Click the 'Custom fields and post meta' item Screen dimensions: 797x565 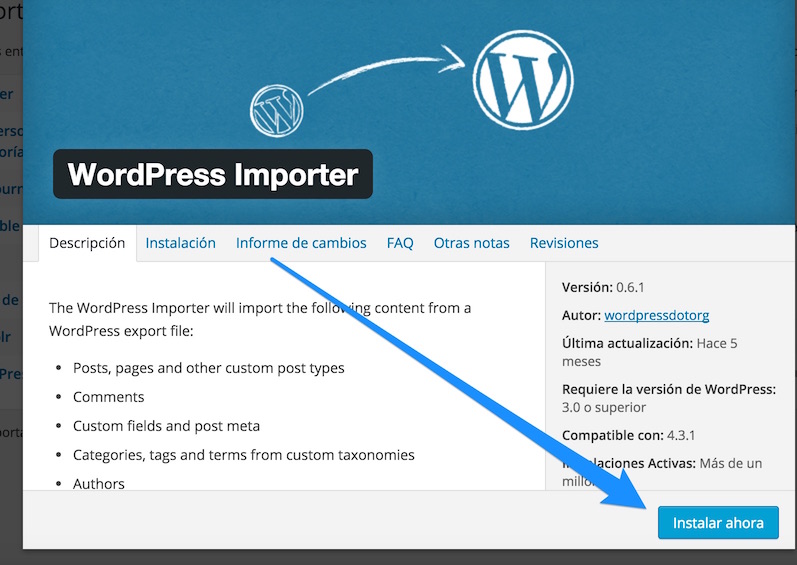coord(166,426)
